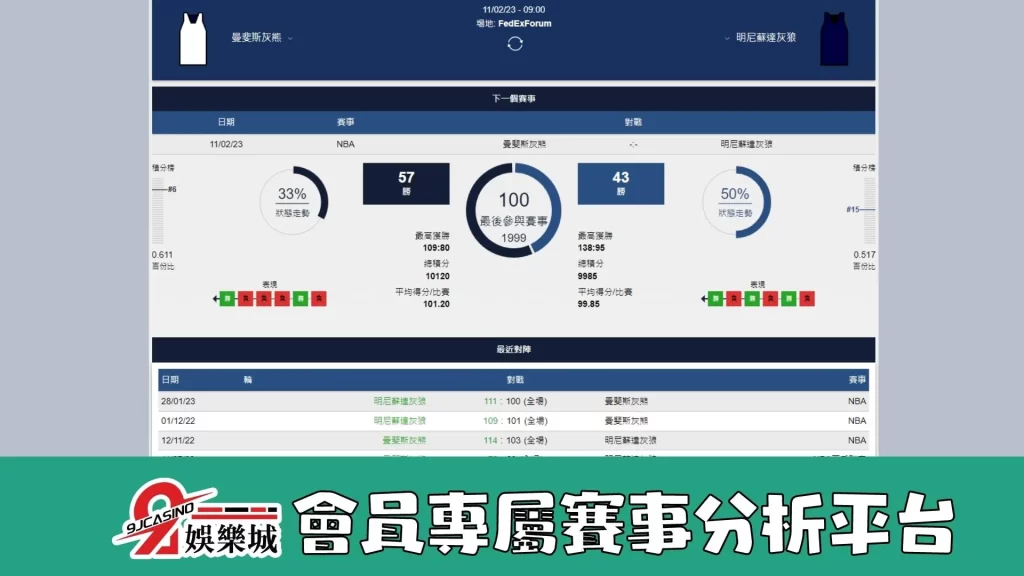Viewport: 1024px width, 576px height.
Task: Click the 33% 狀態走勢 ring chart
Action: click(x=293, y=201)
